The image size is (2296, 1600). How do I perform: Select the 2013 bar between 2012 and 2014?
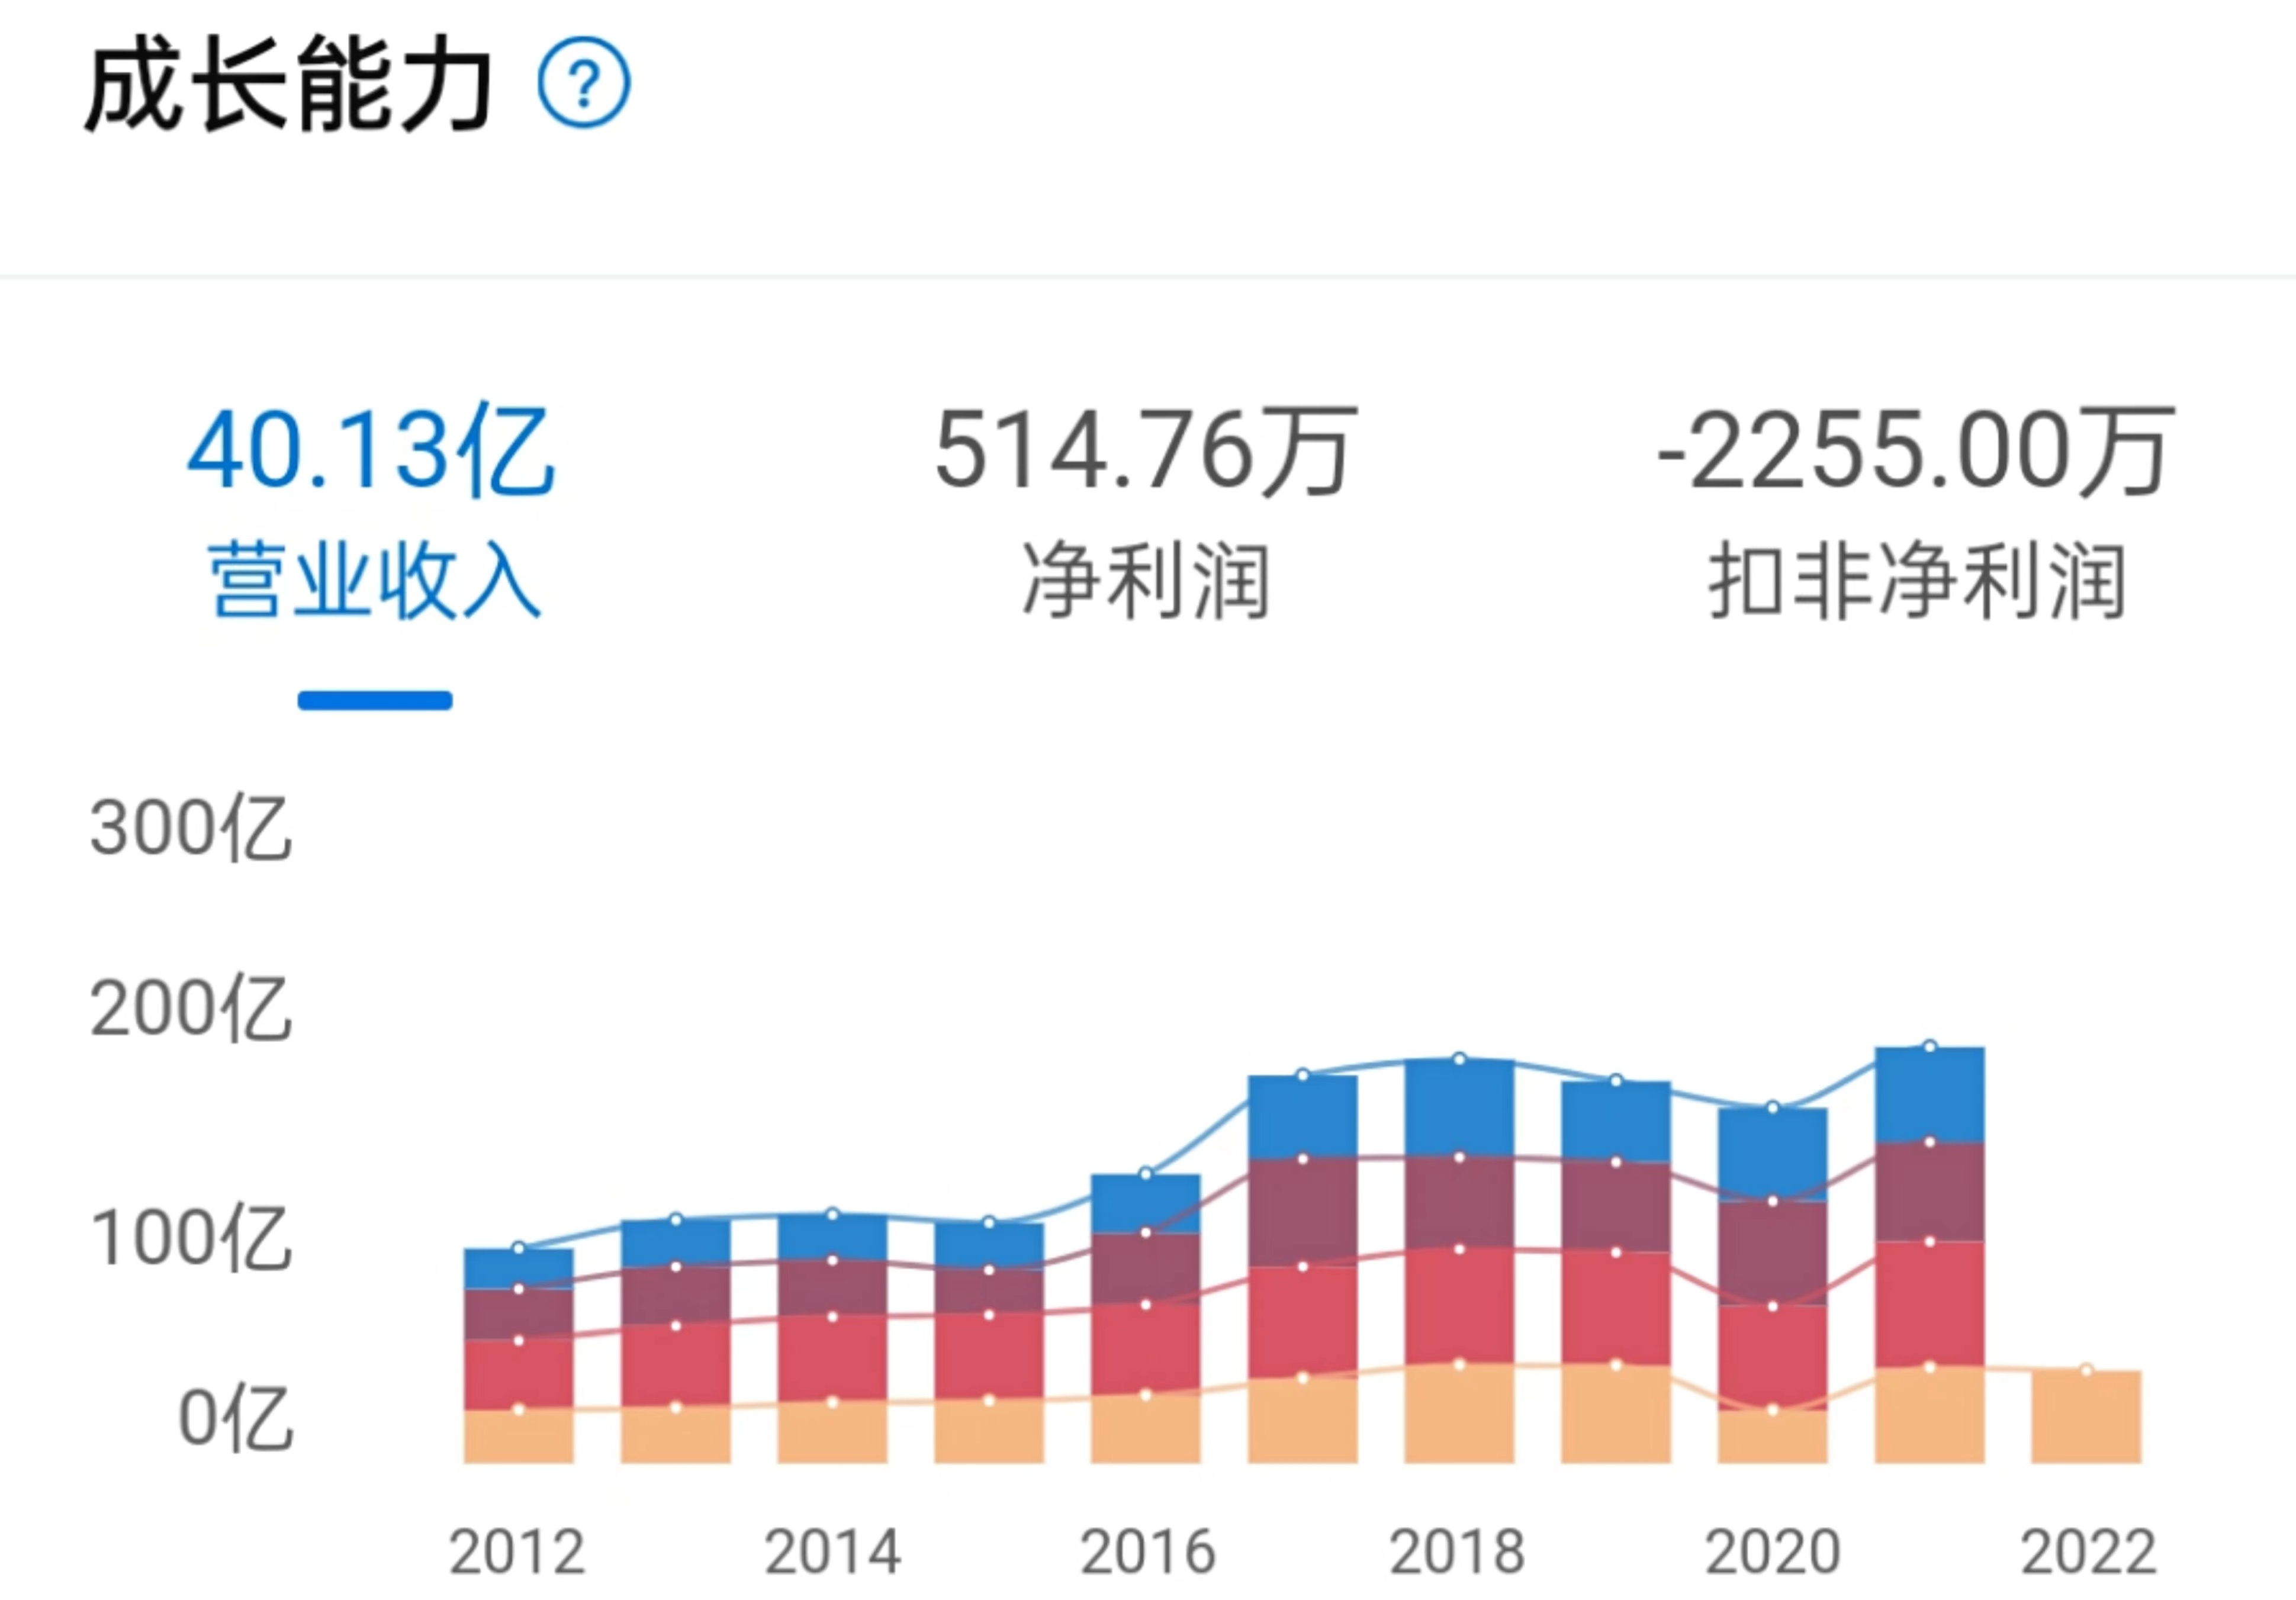click(676, 1342)
